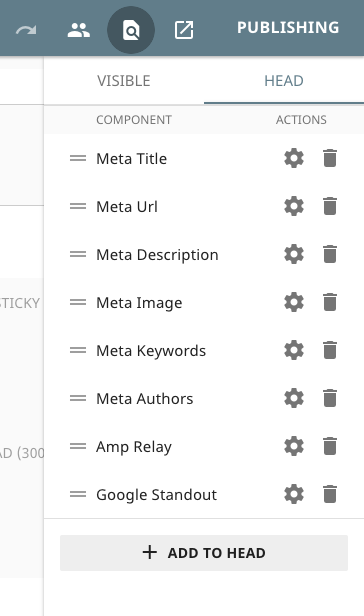Select the Meta Keywords list item
The width and height of the screenshot is (364, 616).
pyautogui.click(x=204, y=350)
